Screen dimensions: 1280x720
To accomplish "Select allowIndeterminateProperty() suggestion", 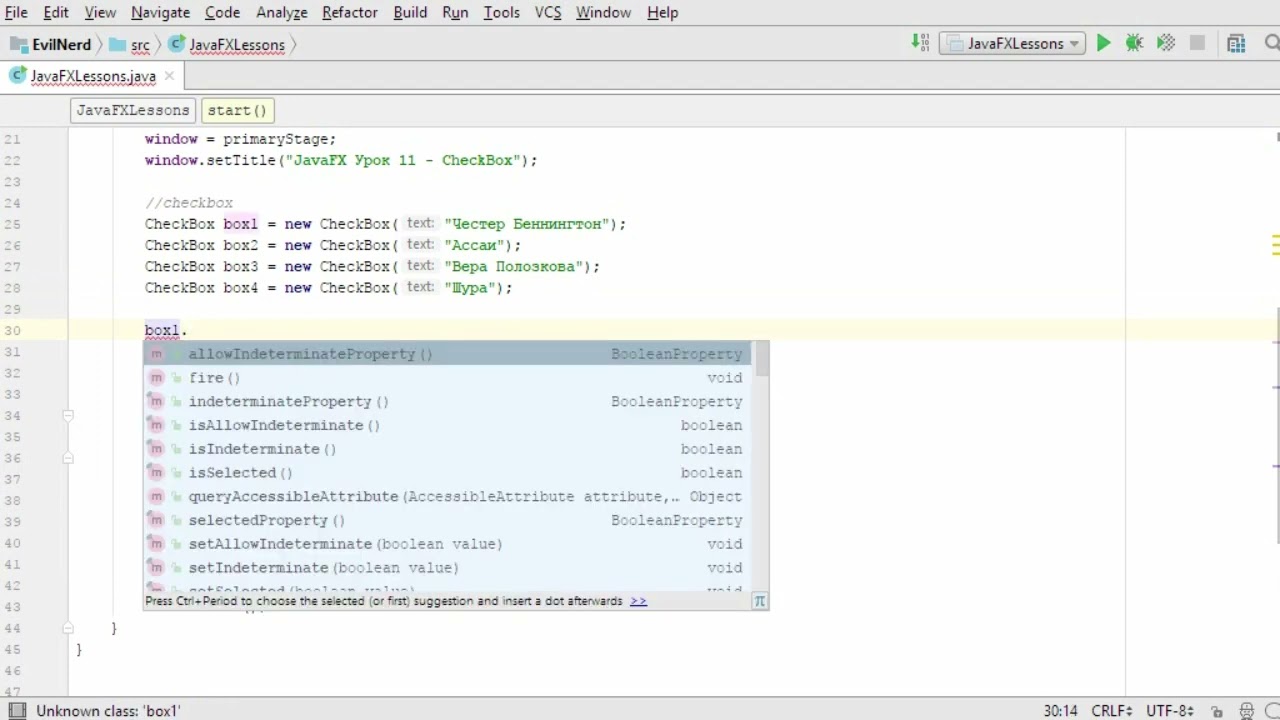I will tap(449, 354).
